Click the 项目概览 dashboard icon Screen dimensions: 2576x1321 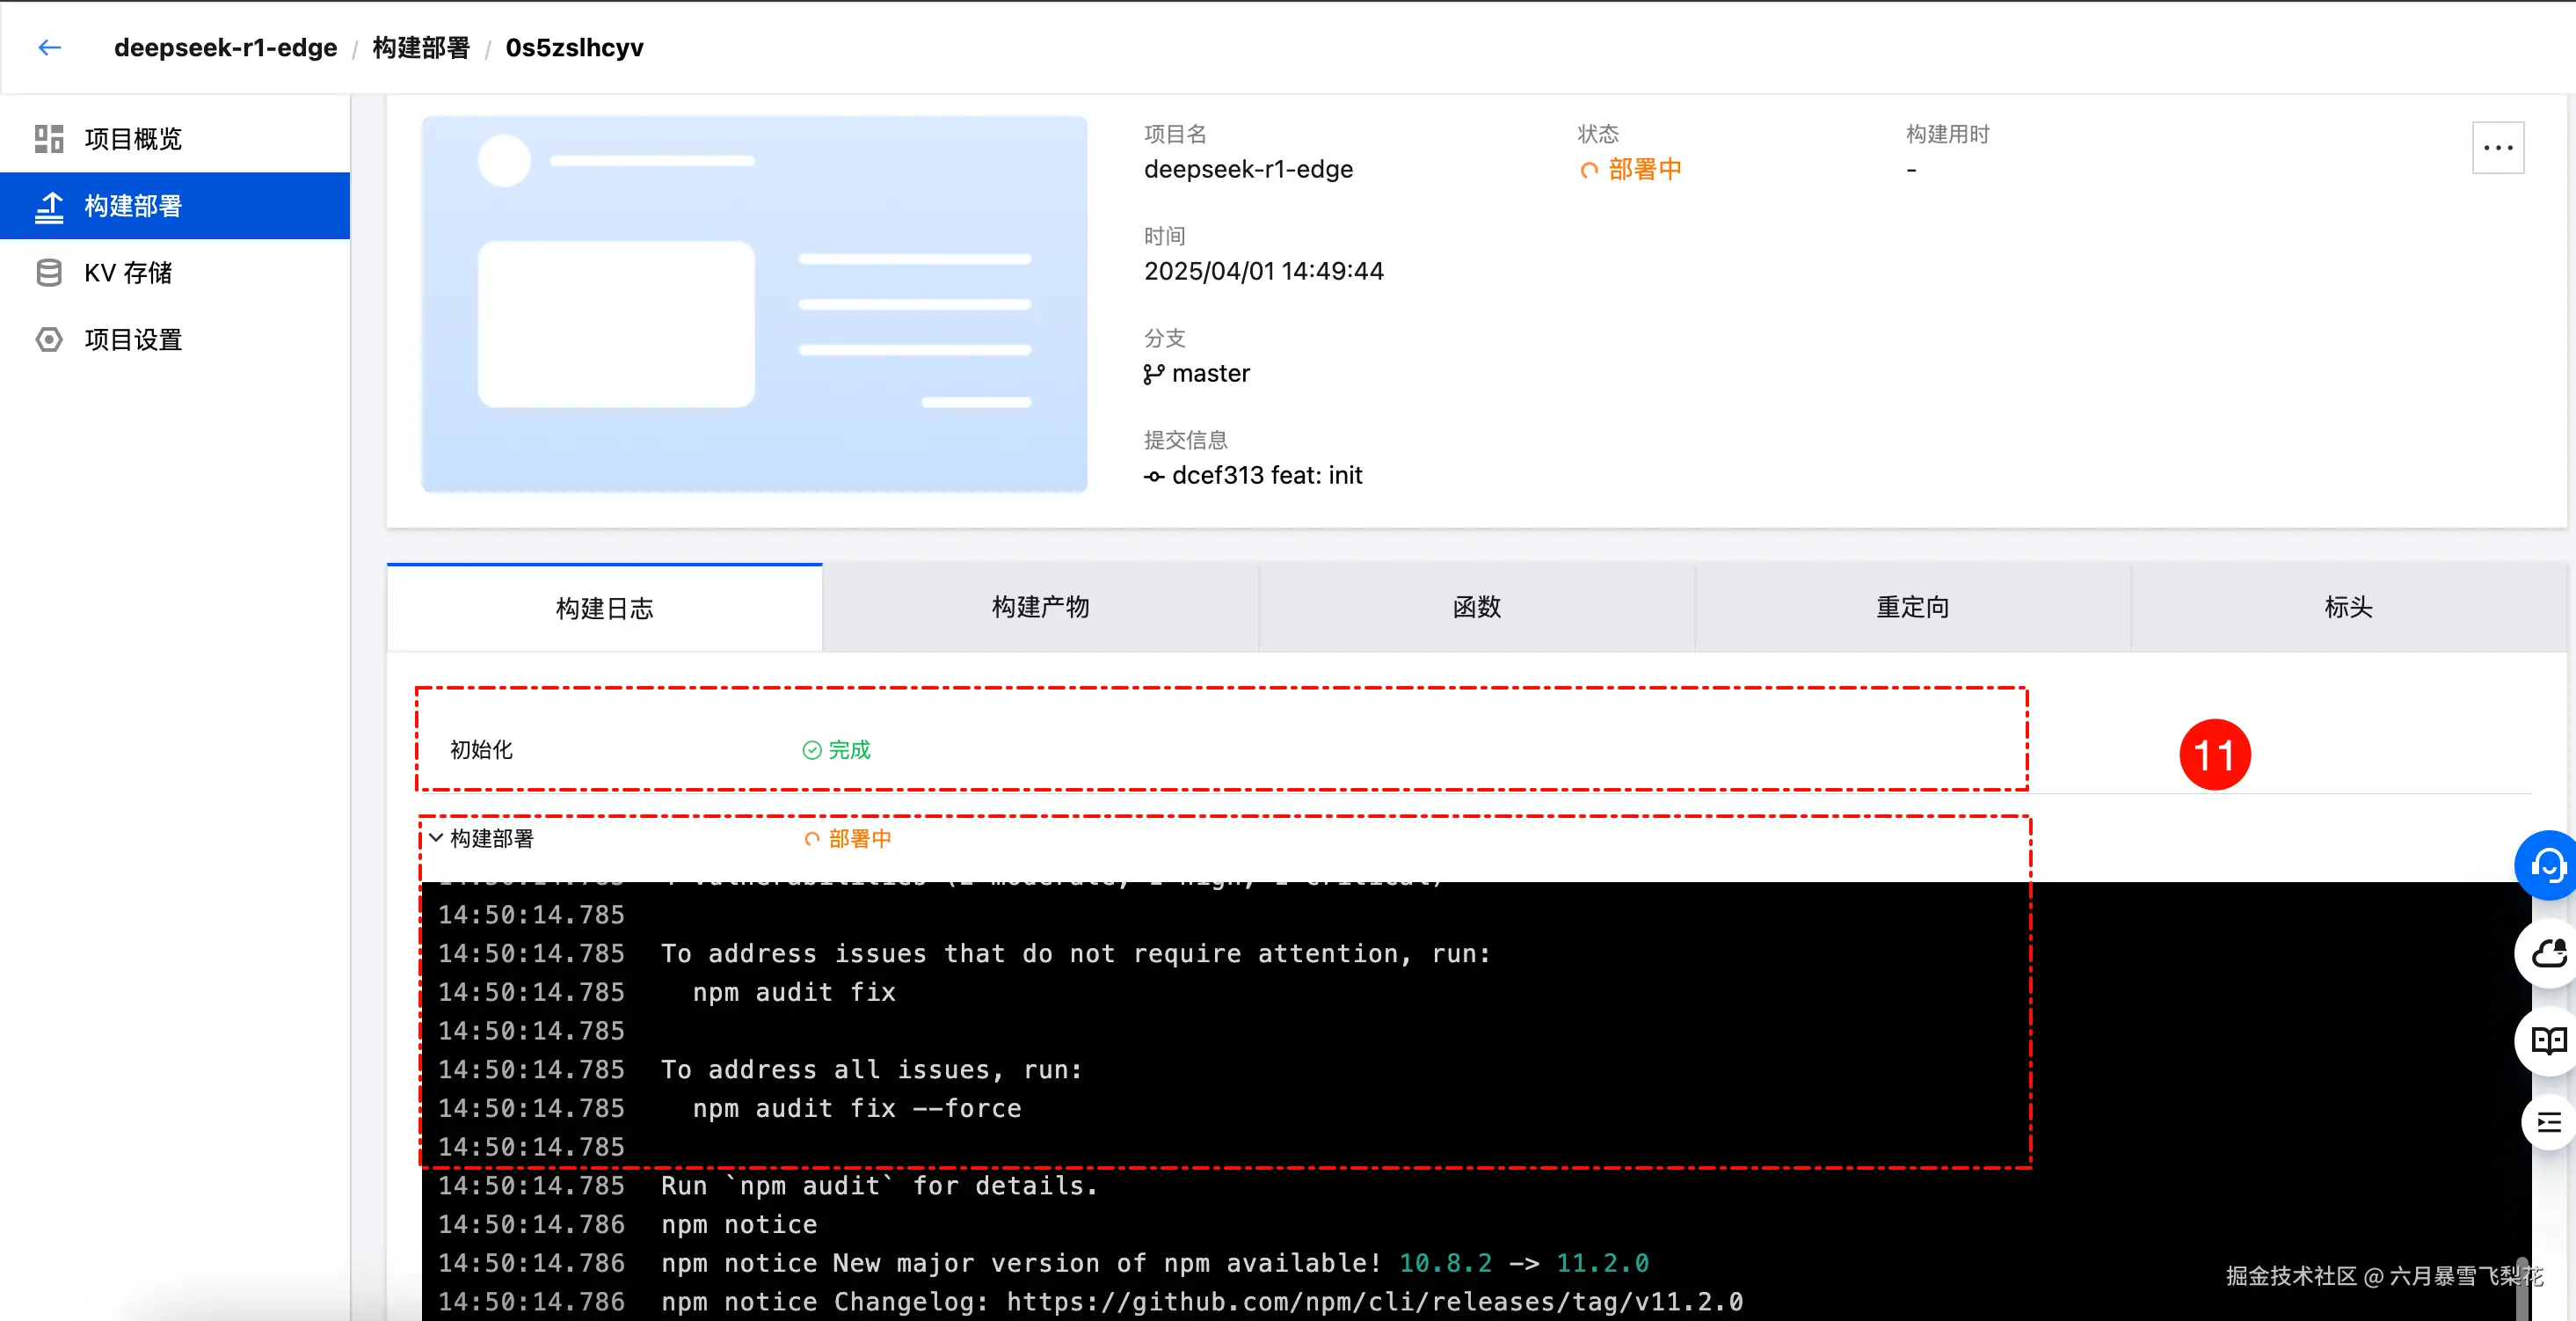(49, 139)
